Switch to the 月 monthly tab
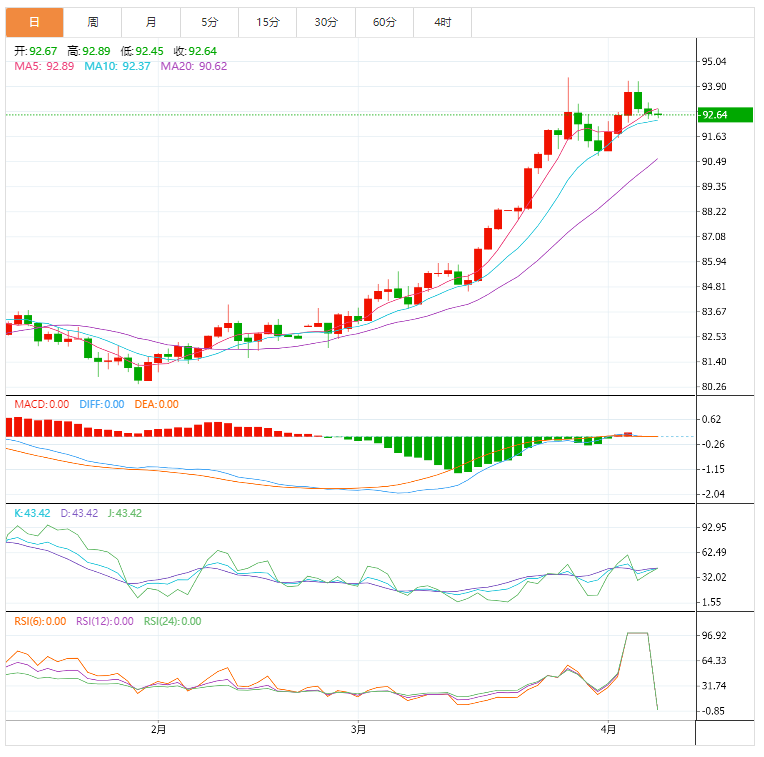Viewport: 764px width, 757px height. click(151, 22)
